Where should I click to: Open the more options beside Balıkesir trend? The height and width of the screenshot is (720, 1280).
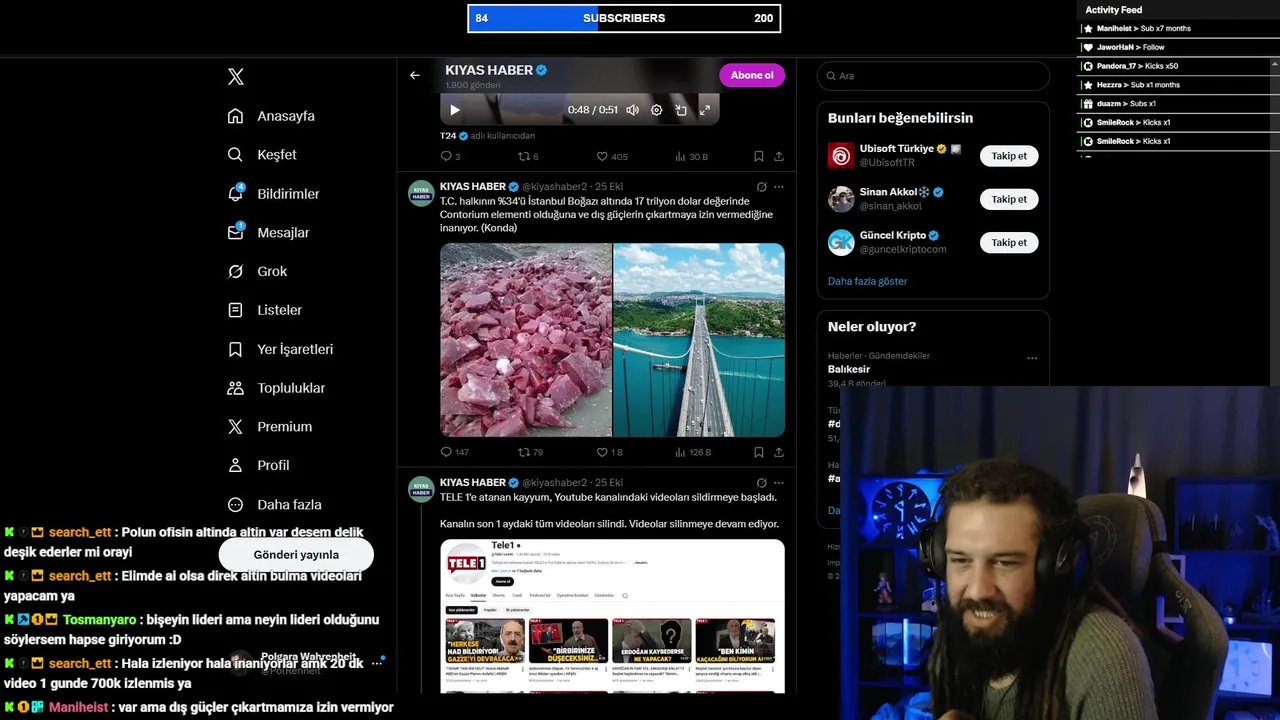(x=1032, y=358)
